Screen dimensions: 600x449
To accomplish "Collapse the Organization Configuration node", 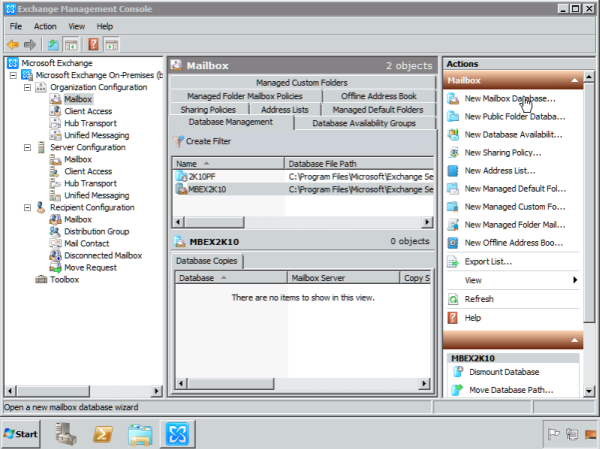I will [x=28, y=87].
